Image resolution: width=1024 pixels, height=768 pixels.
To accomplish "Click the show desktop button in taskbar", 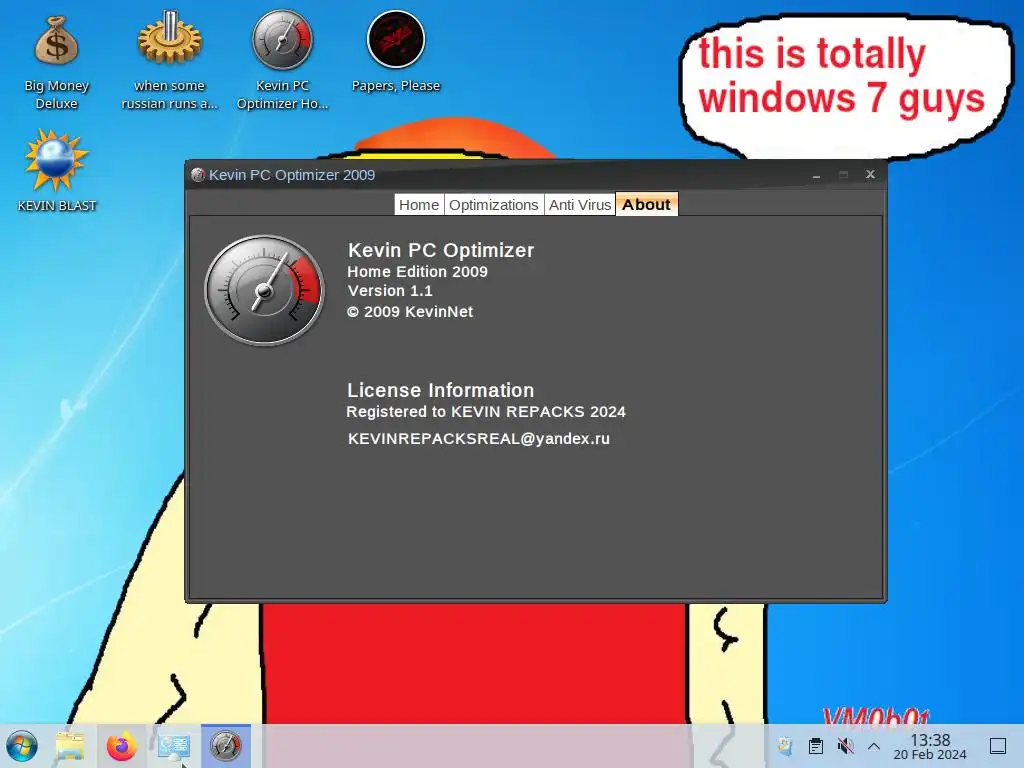I will tap(998, 746).
